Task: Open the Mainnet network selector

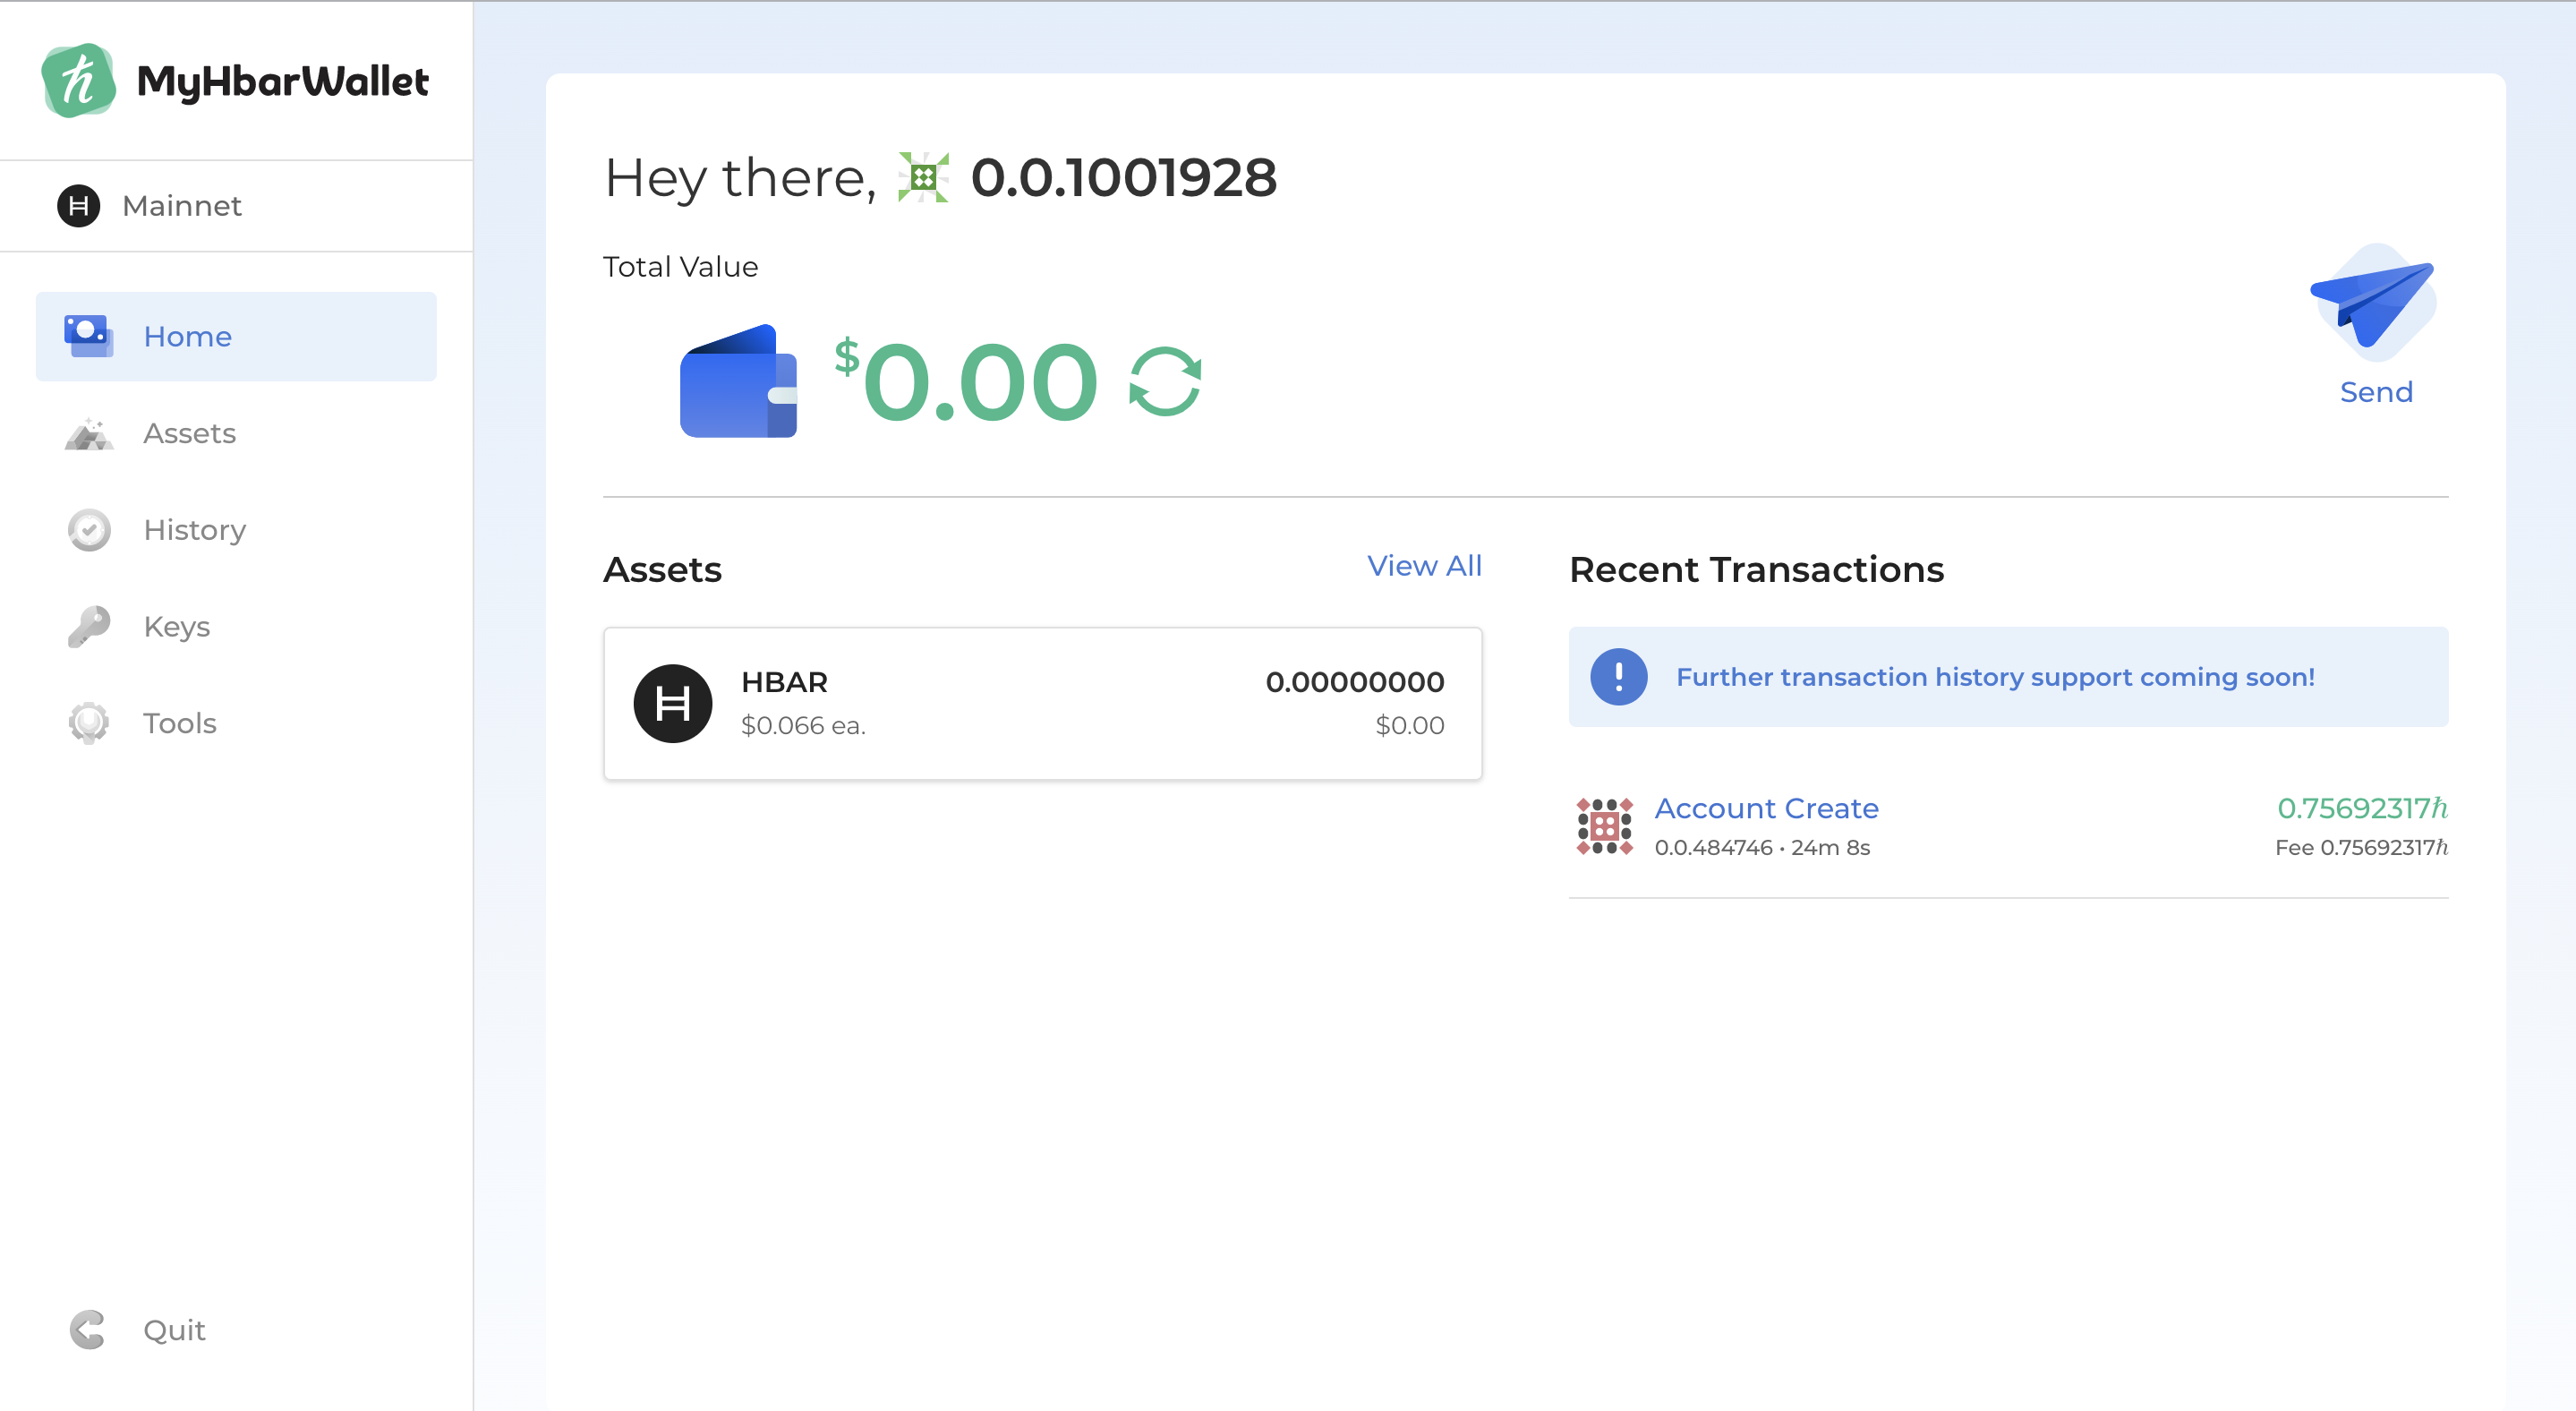Action: pyautogui.click(x=182, y=206)
